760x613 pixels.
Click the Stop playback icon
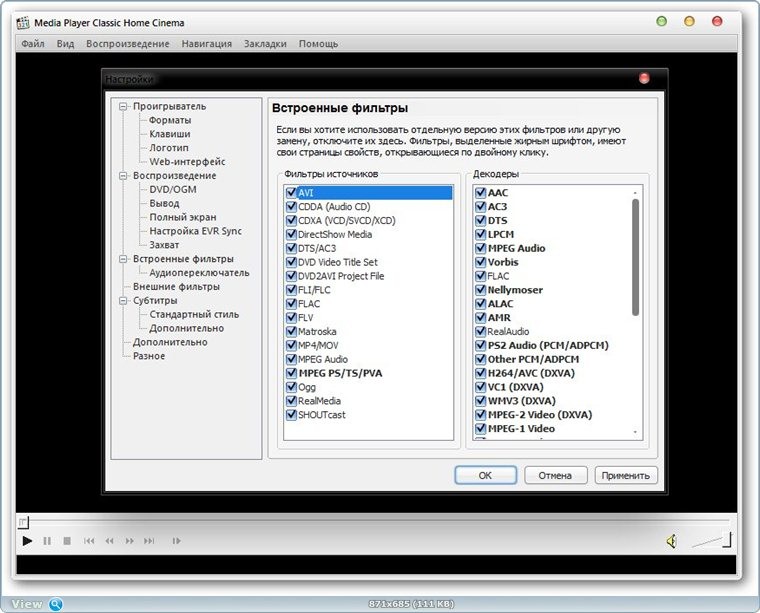(67, 541)
